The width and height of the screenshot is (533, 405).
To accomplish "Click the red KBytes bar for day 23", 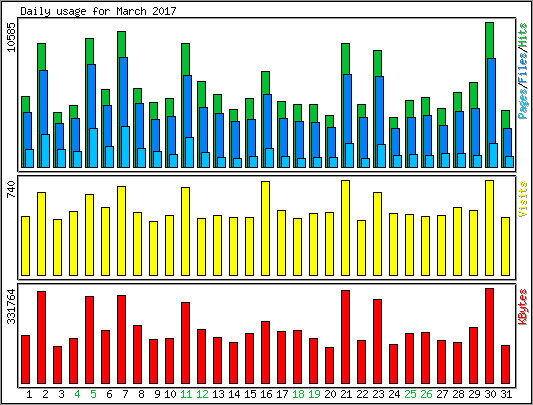I will (377, 341).
